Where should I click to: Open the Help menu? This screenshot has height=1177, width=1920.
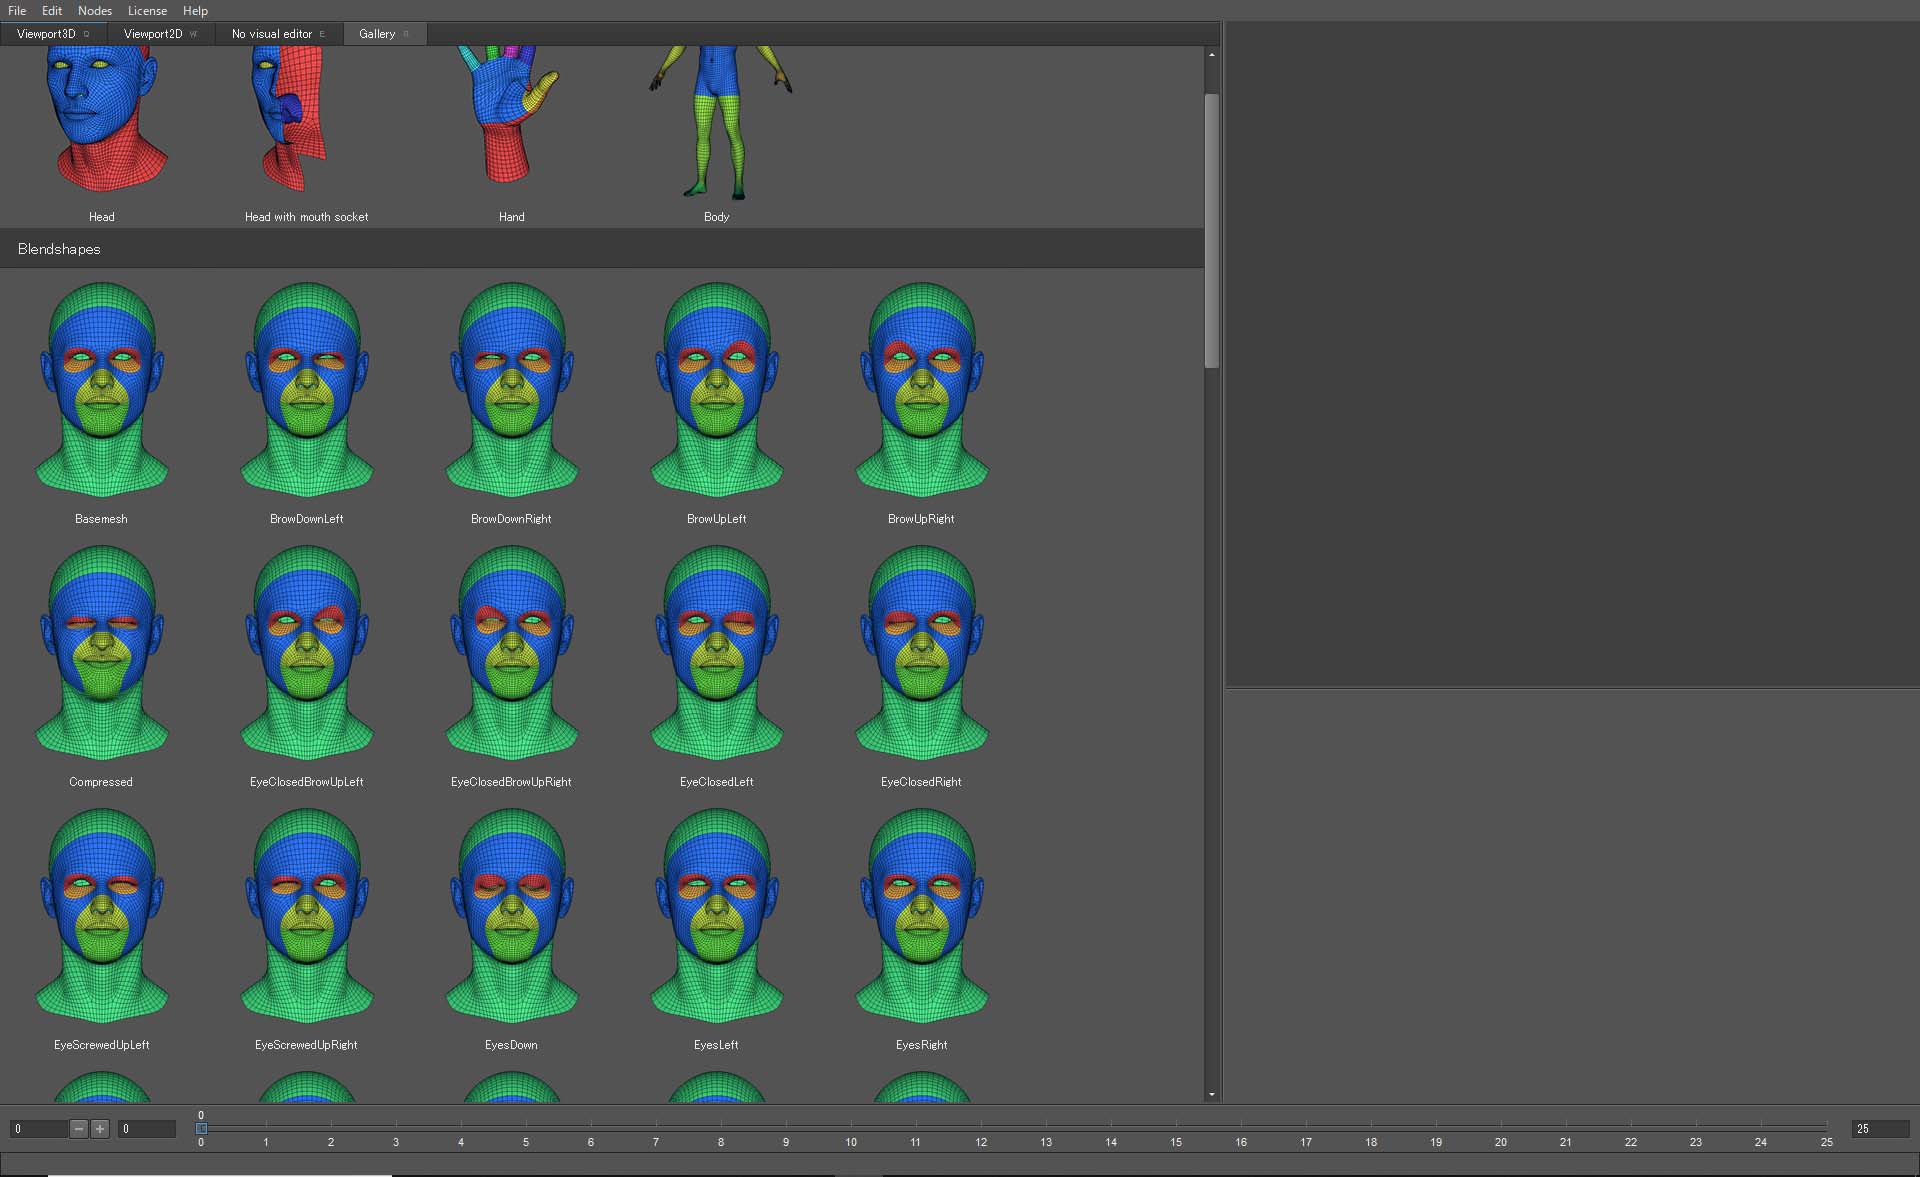pos(195,10)
